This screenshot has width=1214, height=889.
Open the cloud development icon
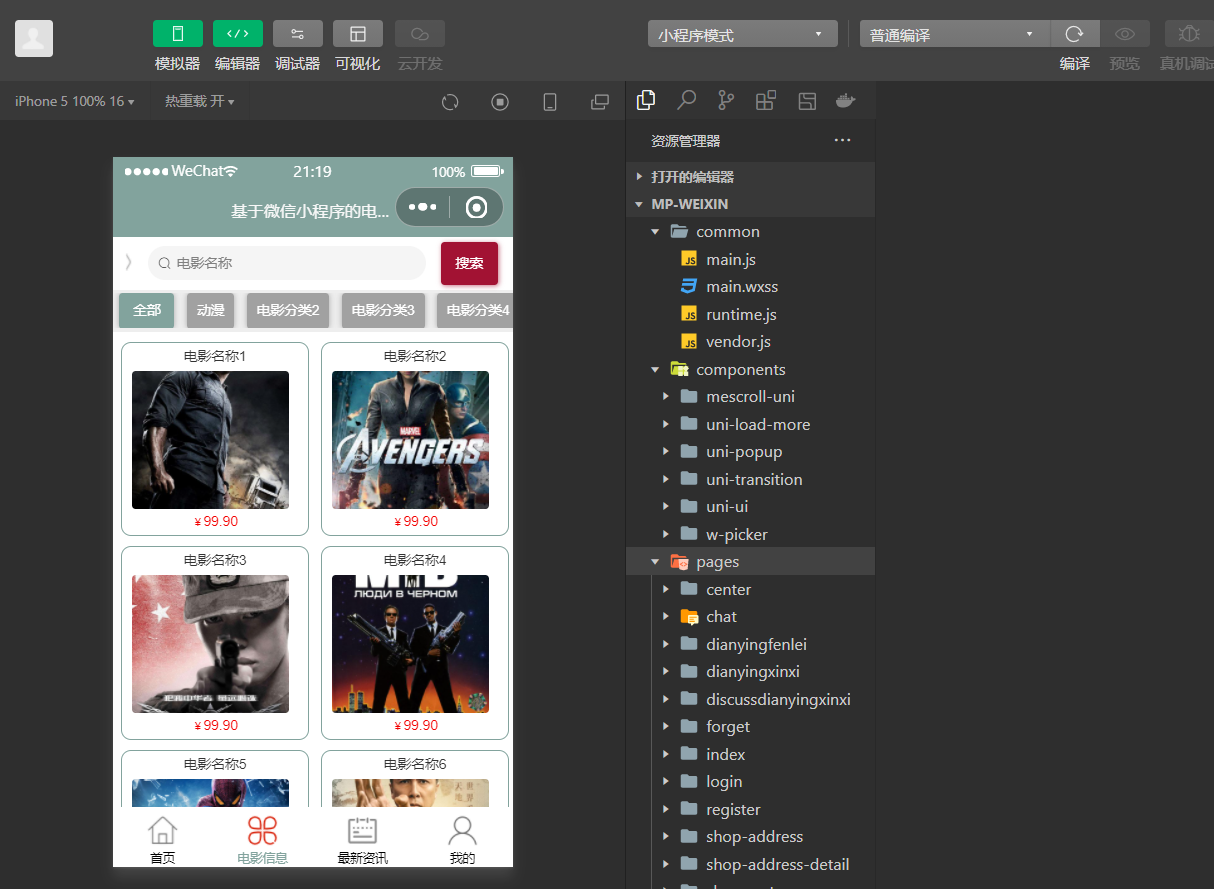(x=420, y=34)
